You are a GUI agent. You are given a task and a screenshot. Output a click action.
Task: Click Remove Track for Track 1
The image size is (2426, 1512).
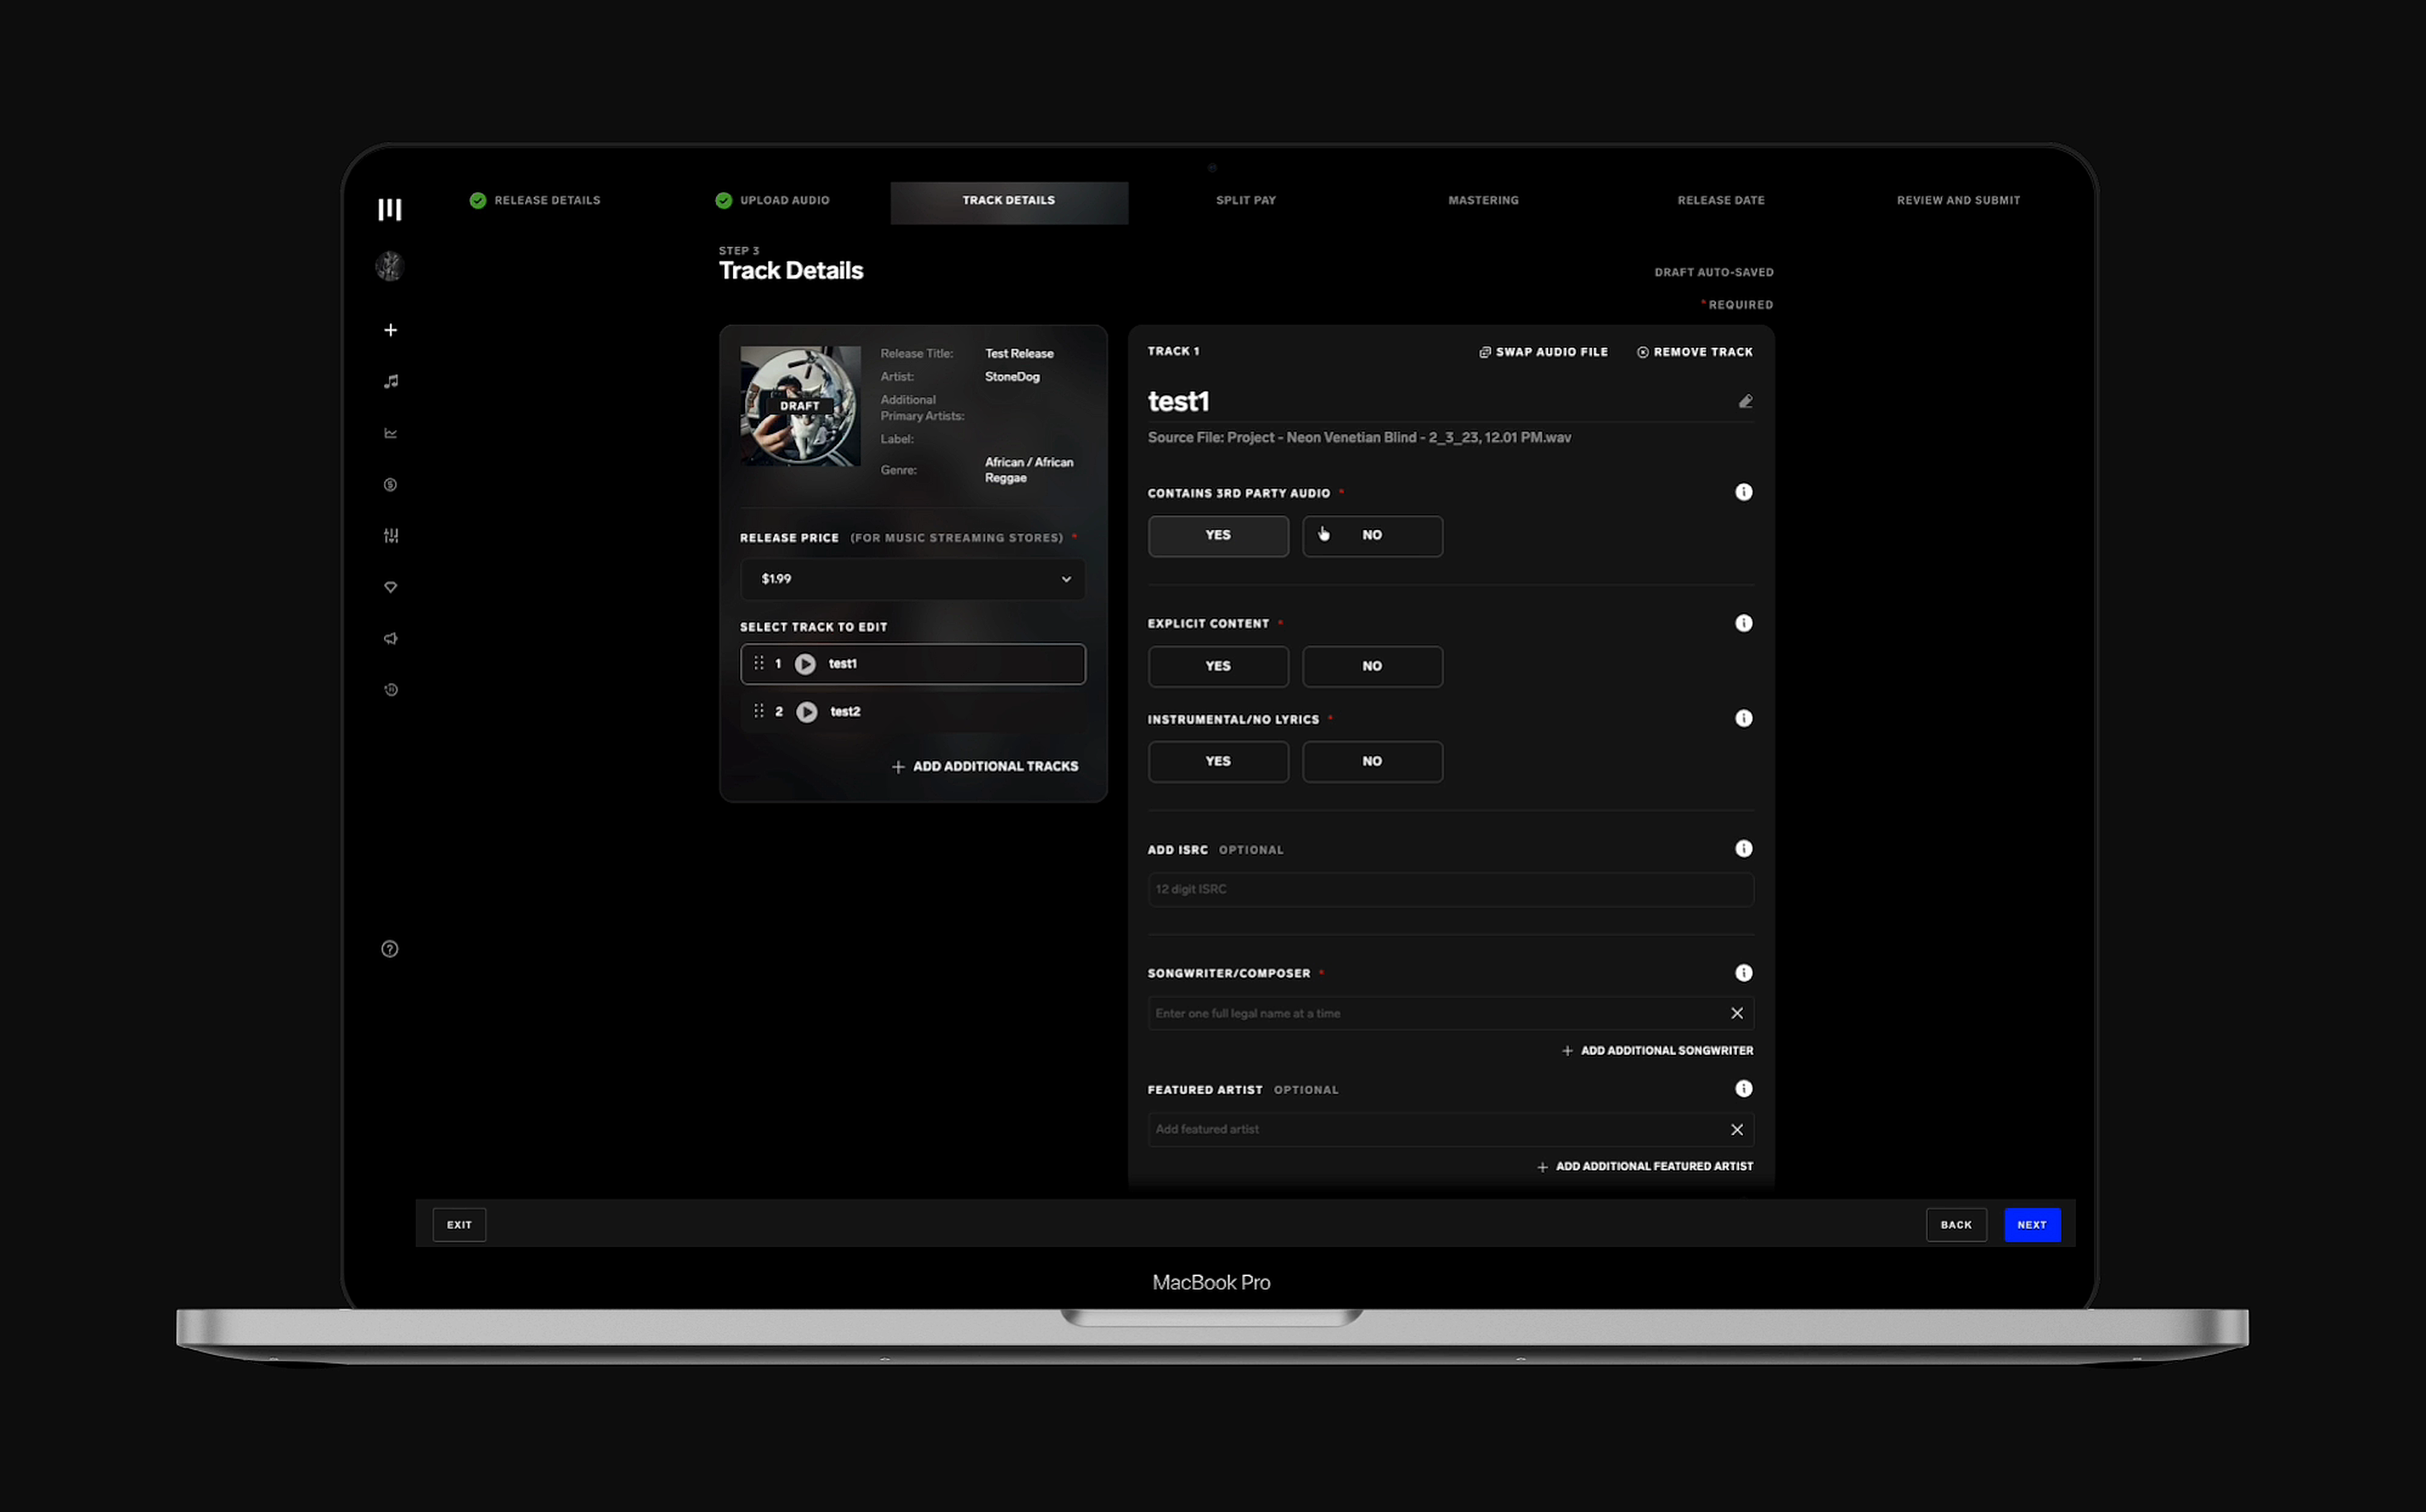point(1694,351)
